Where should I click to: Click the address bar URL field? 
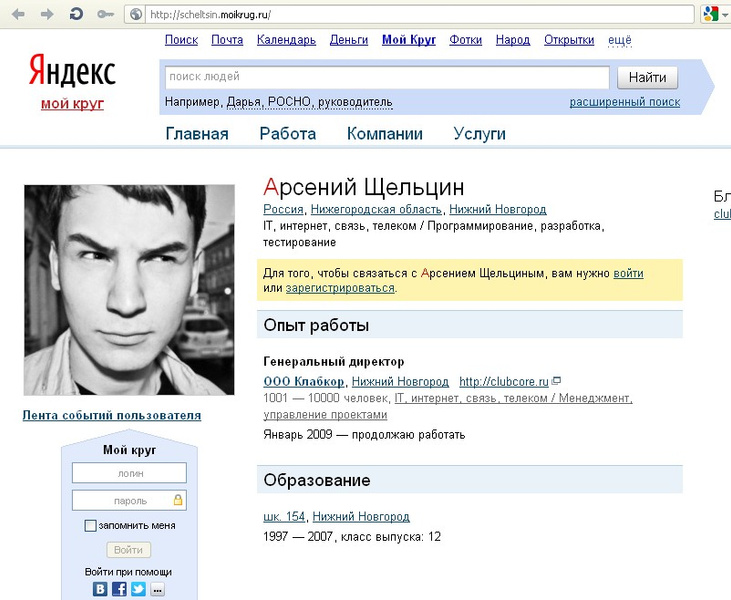point(420,14)
